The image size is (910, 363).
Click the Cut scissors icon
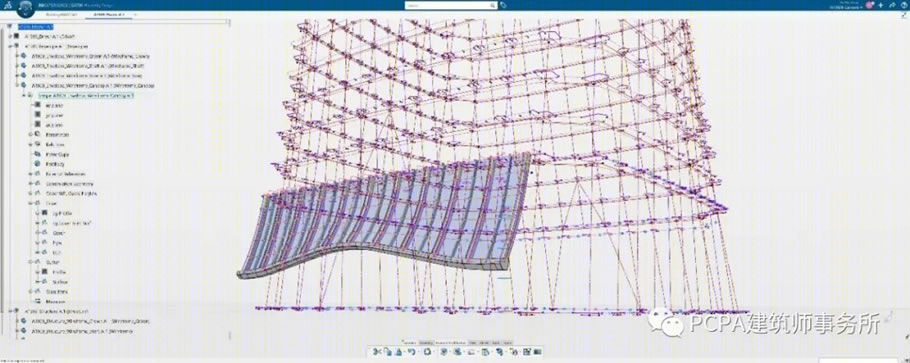click(x=377, y=351)
